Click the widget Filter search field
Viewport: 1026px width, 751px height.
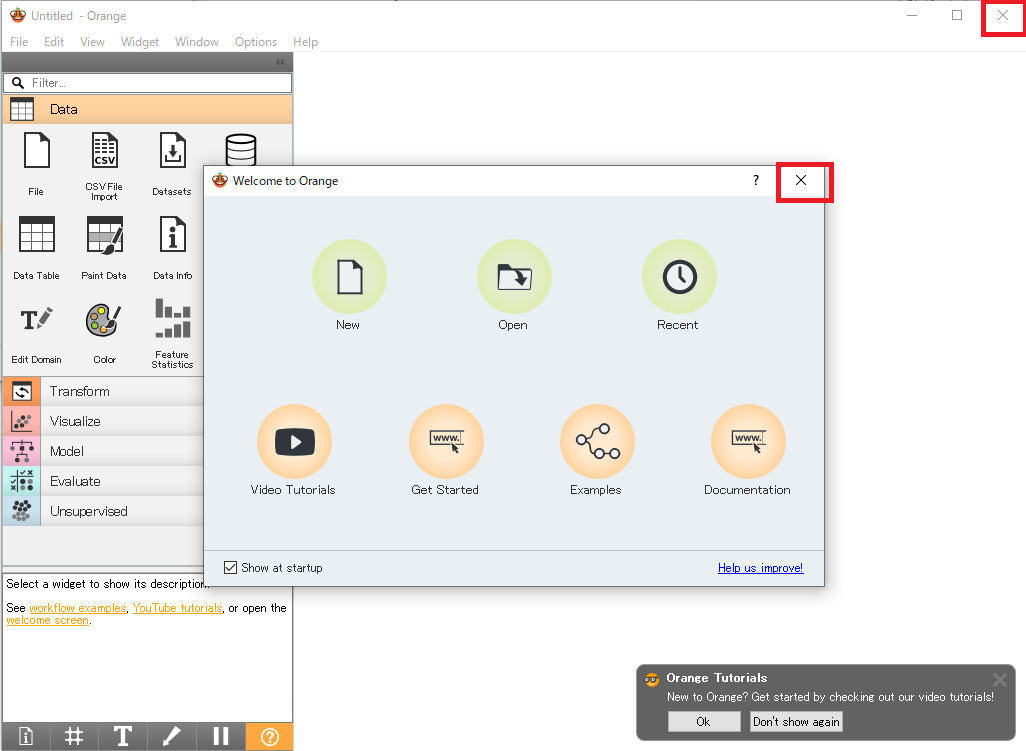tap(150, 83)
